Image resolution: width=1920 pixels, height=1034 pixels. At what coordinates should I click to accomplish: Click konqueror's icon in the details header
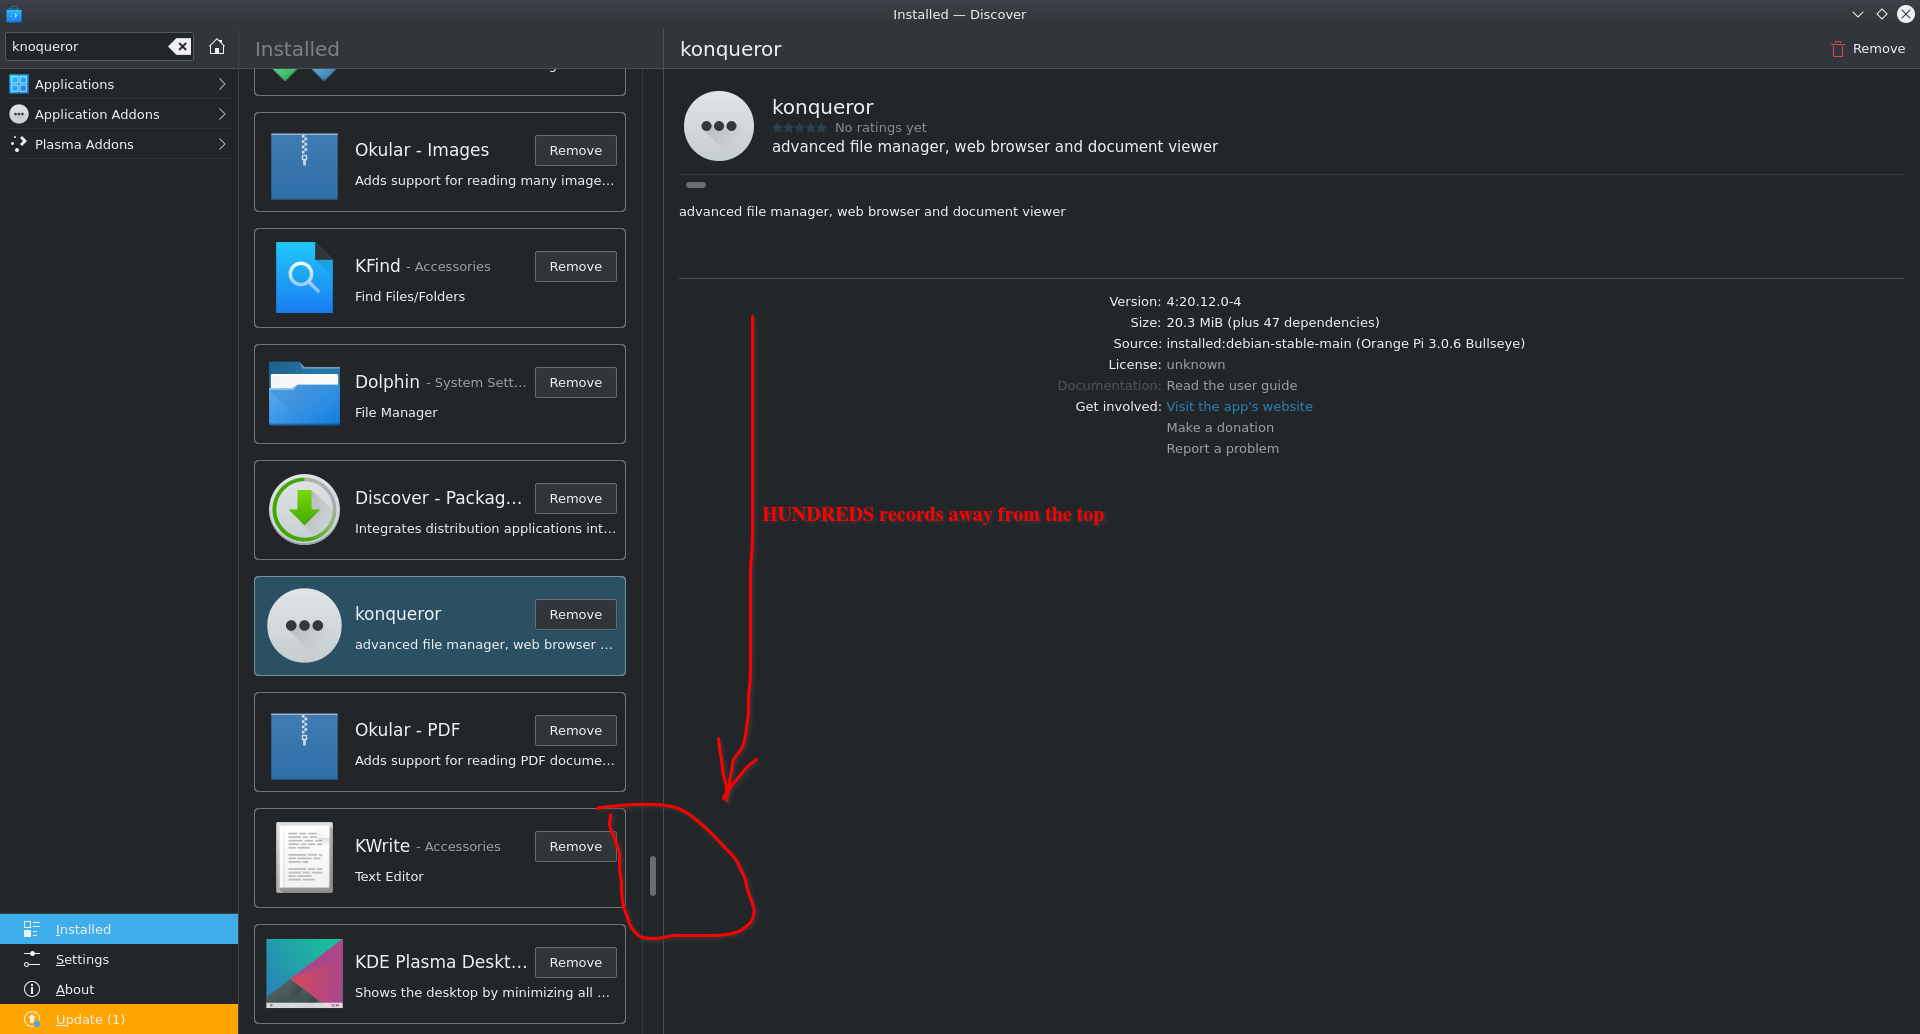click(718, 125)
